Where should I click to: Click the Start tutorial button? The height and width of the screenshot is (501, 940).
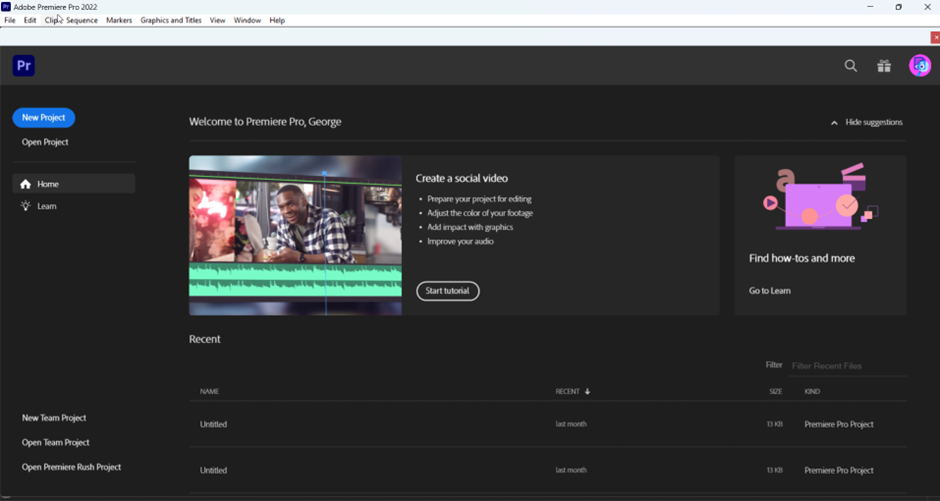point(448,291)
